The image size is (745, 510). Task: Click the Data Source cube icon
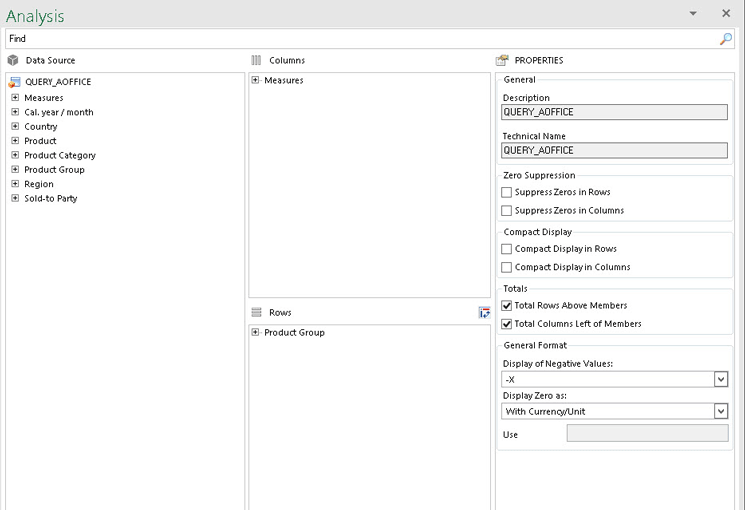pos(13,60)
